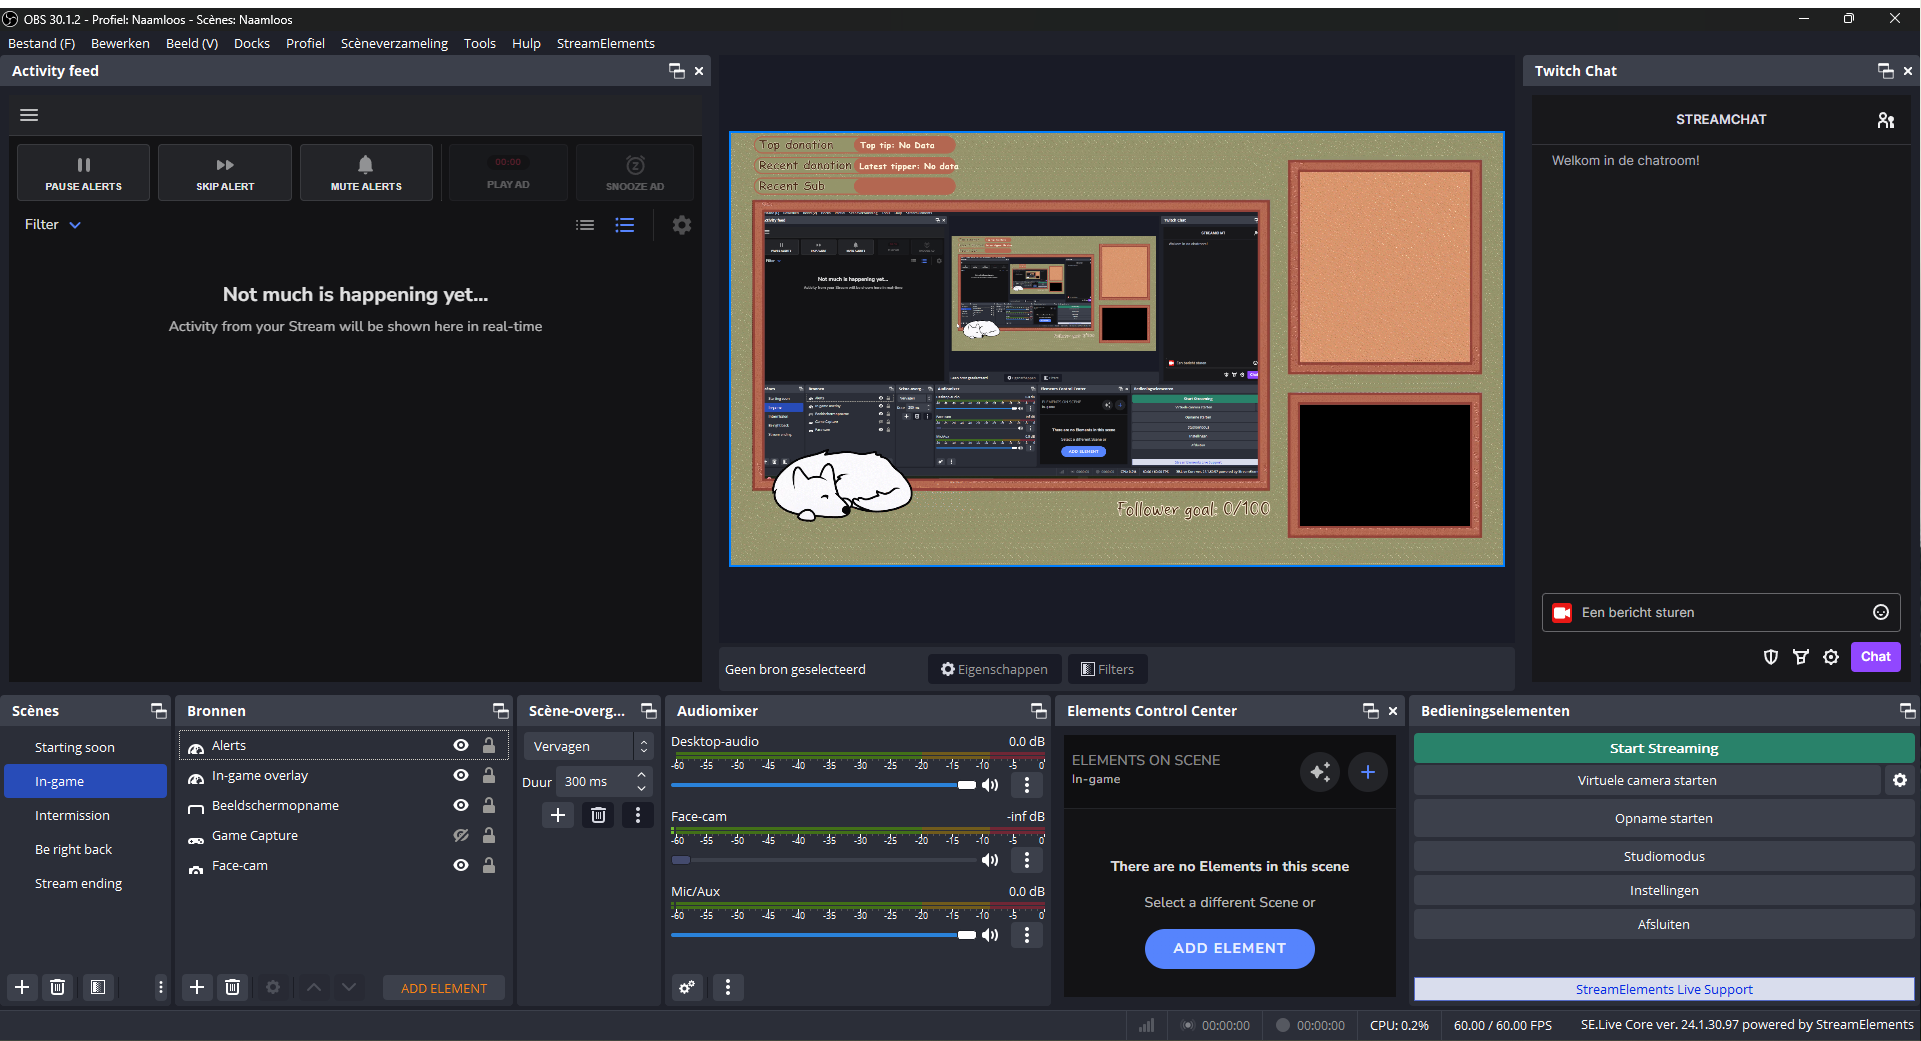Image resolution: width=1921 pixels, height=1041 pixels.
Task: Increase the transition duration with up arrow
Action: (x=642, y=775)
